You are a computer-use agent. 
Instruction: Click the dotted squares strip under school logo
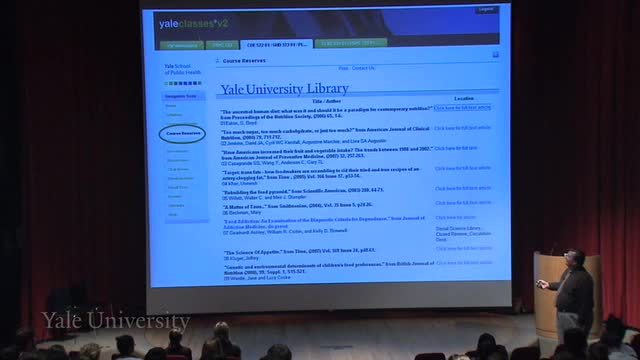(183, 83)
